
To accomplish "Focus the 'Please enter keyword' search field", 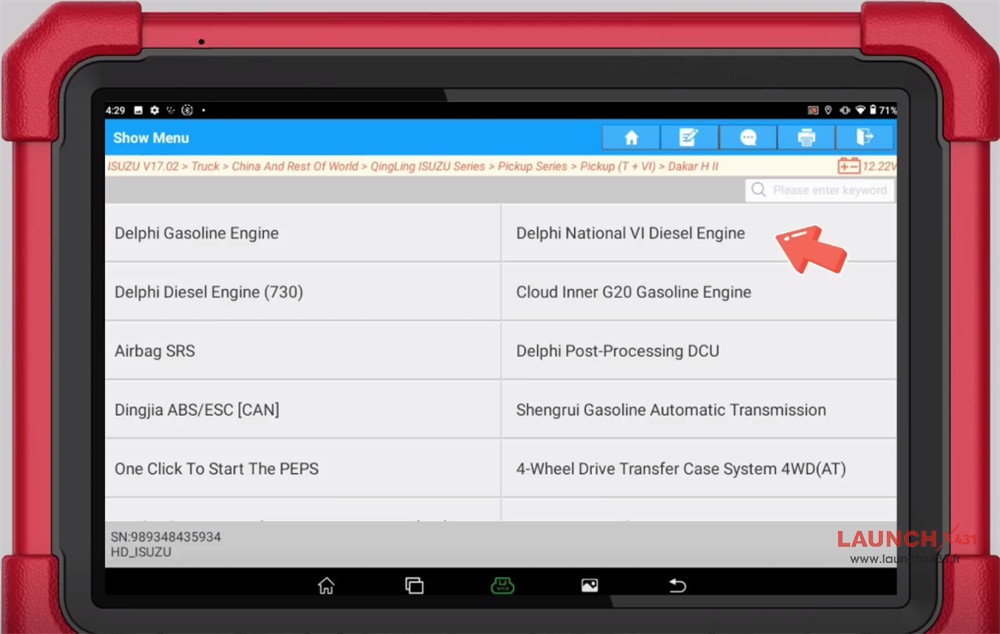I will (x=820, y=190).
